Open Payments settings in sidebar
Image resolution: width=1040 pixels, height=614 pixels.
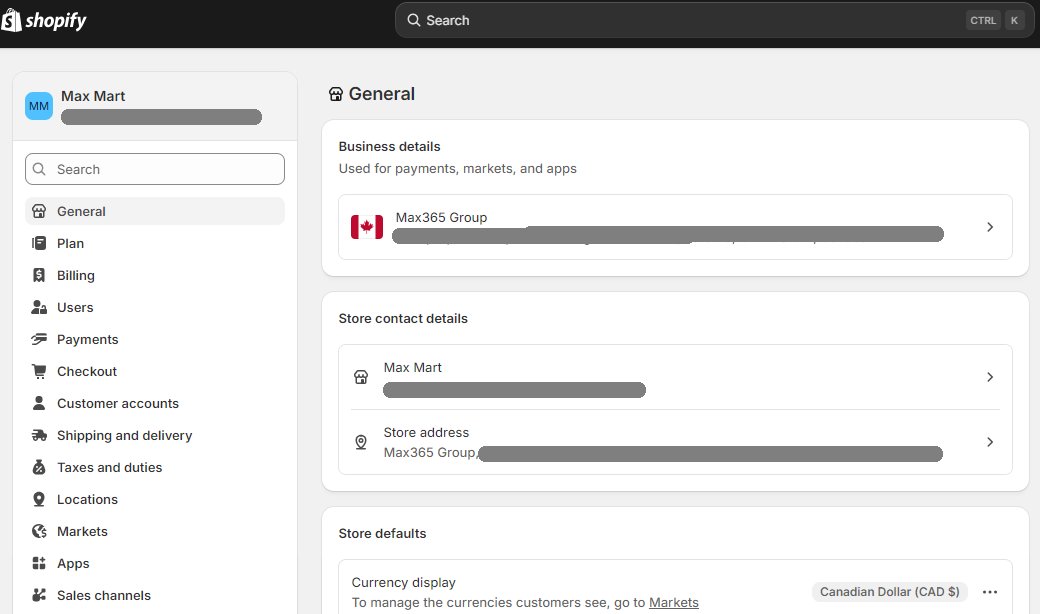point(87,339)
